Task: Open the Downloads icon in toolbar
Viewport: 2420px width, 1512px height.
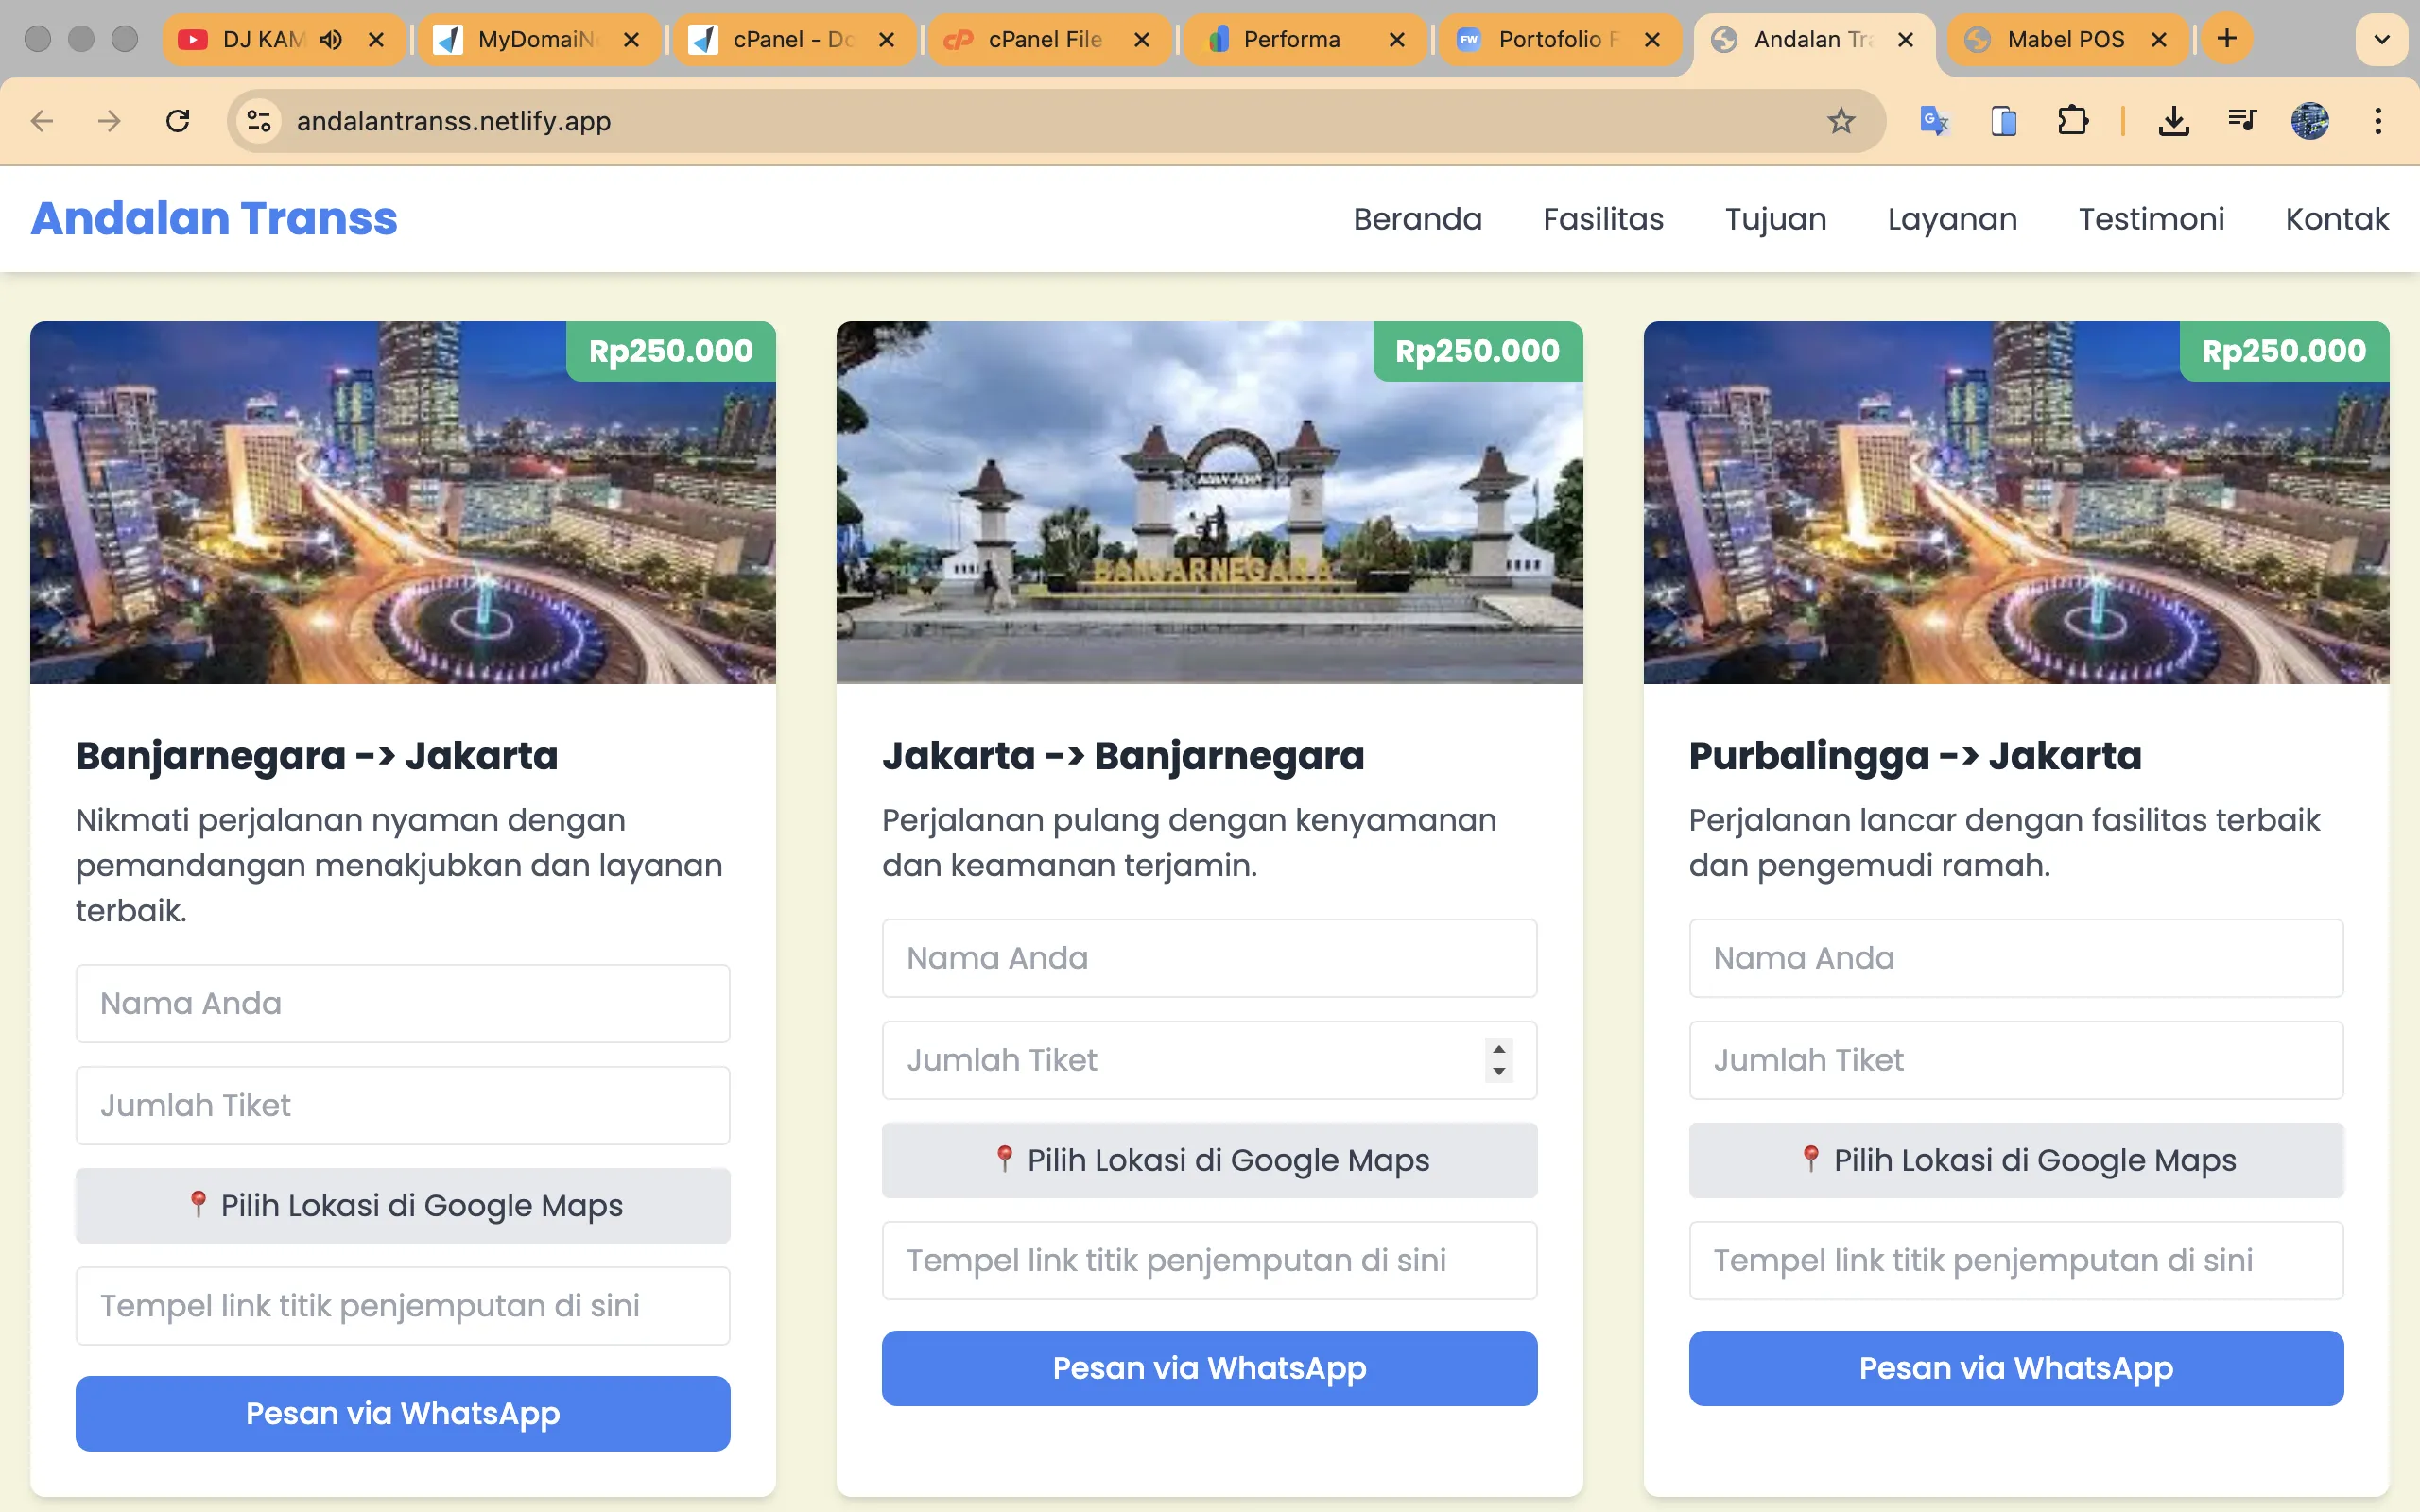Action: tap(2173, 121)
